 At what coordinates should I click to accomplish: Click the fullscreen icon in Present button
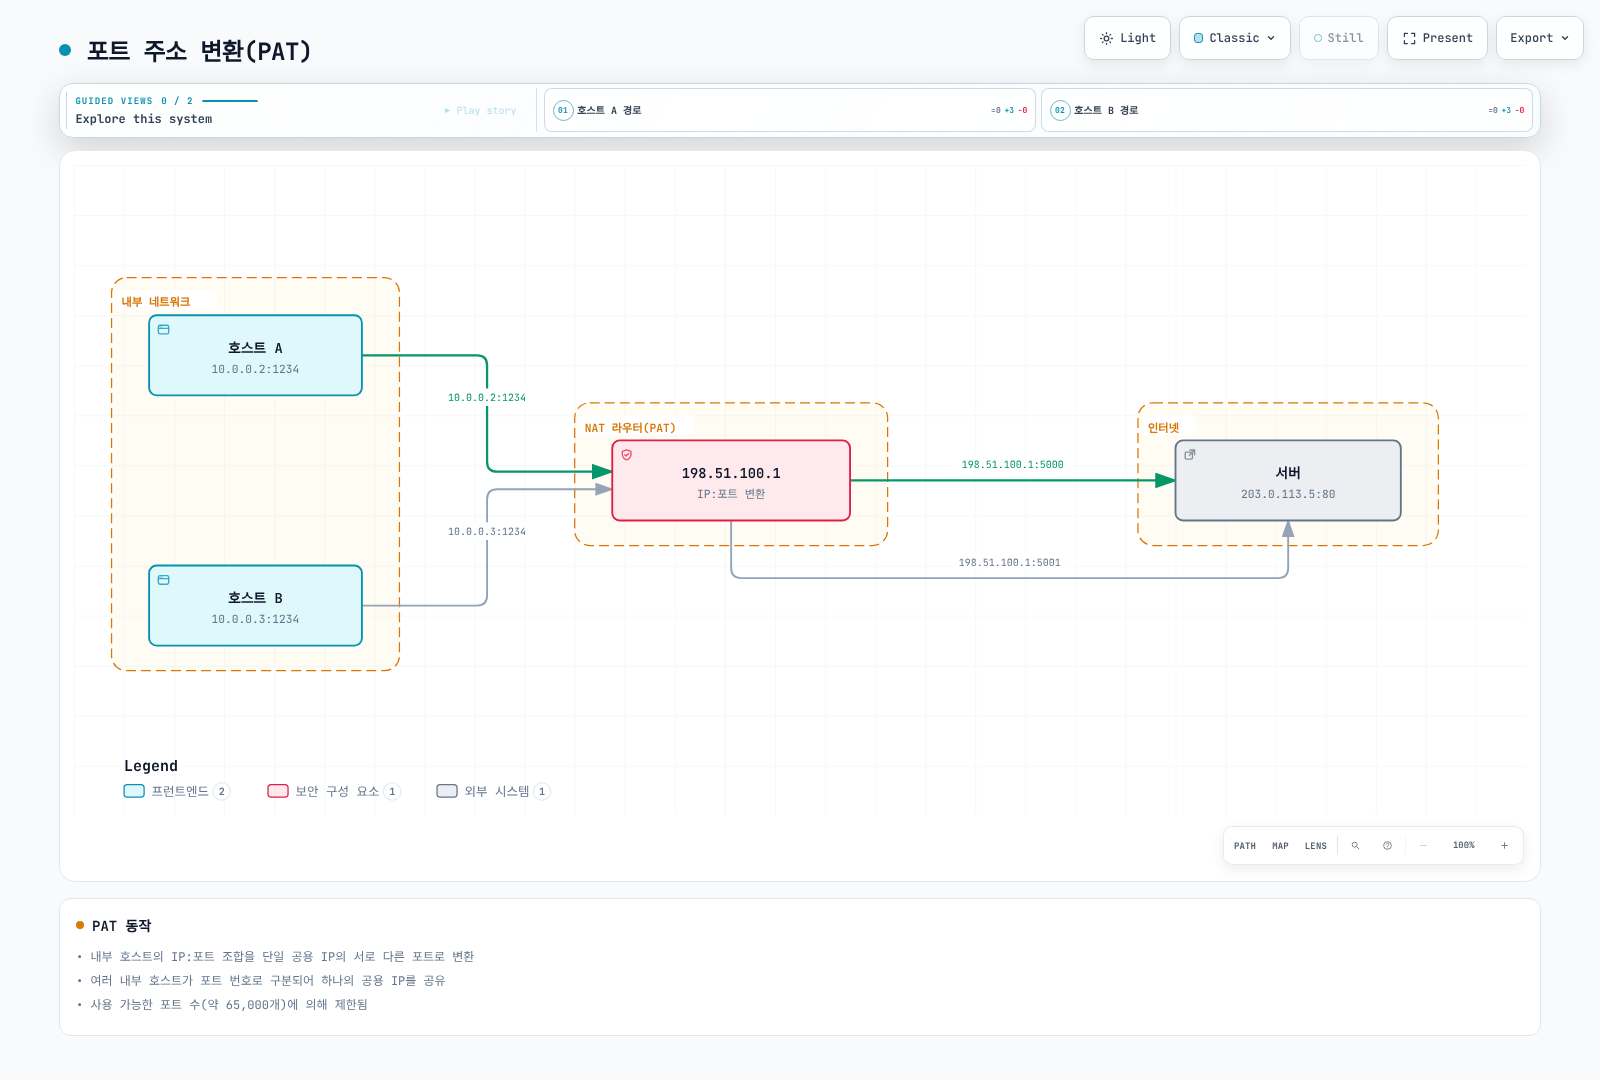(x=1409, y=38)
